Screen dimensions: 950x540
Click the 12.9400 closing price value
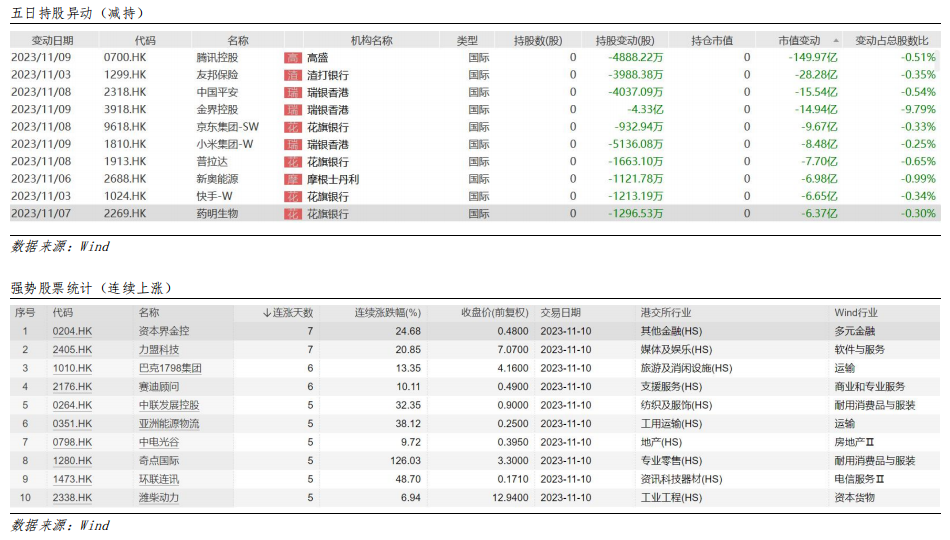[x=510, y=498]
